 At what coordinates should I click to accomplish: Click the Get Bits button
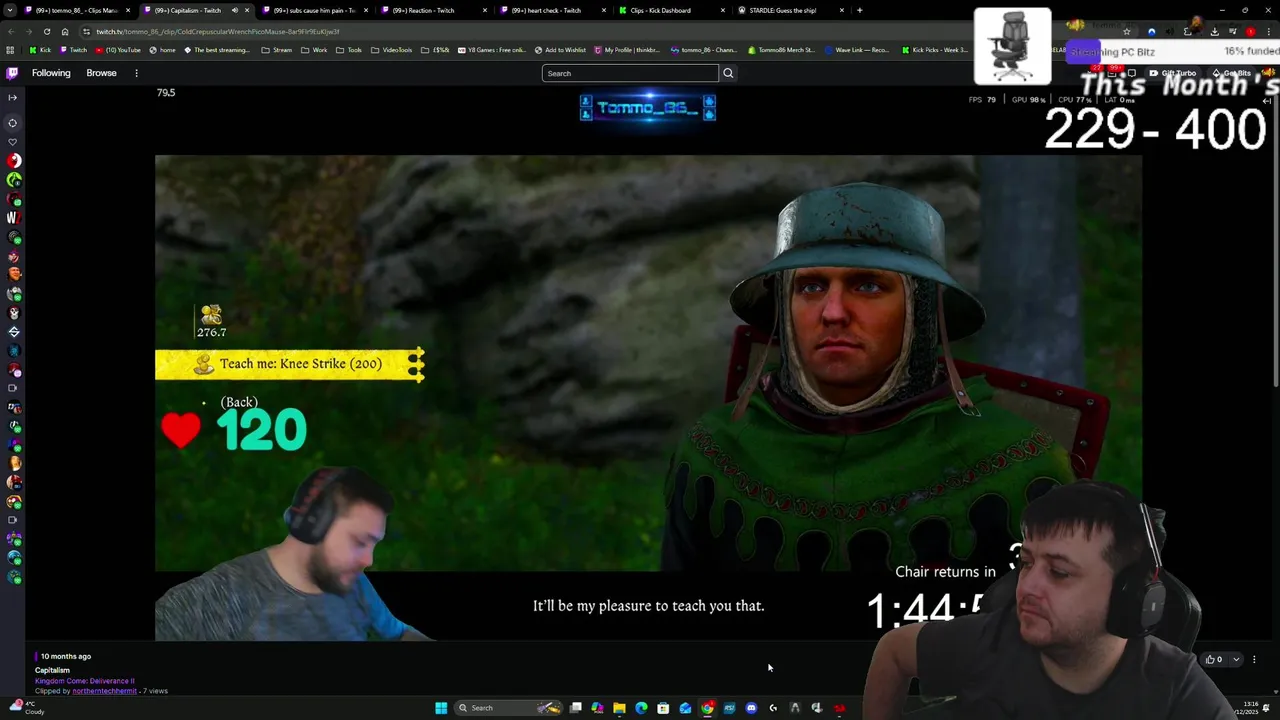[1231, 73]
